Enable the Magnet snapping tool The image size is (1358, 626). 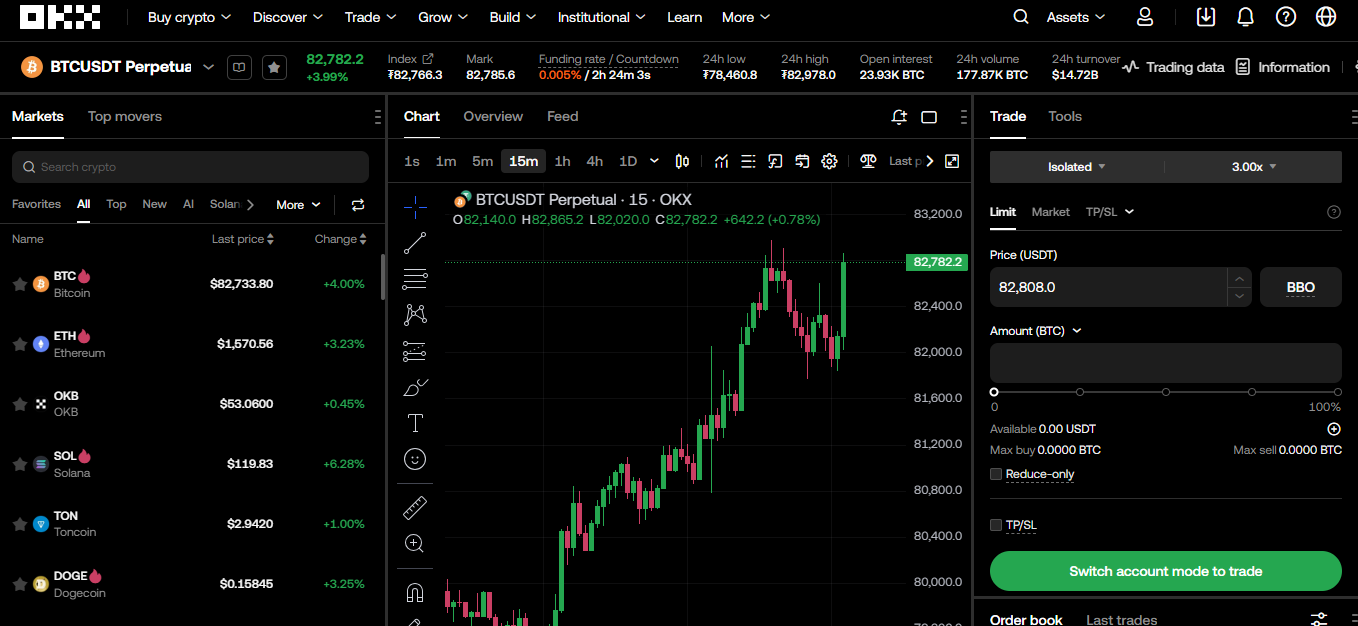[x=415, y=591]
